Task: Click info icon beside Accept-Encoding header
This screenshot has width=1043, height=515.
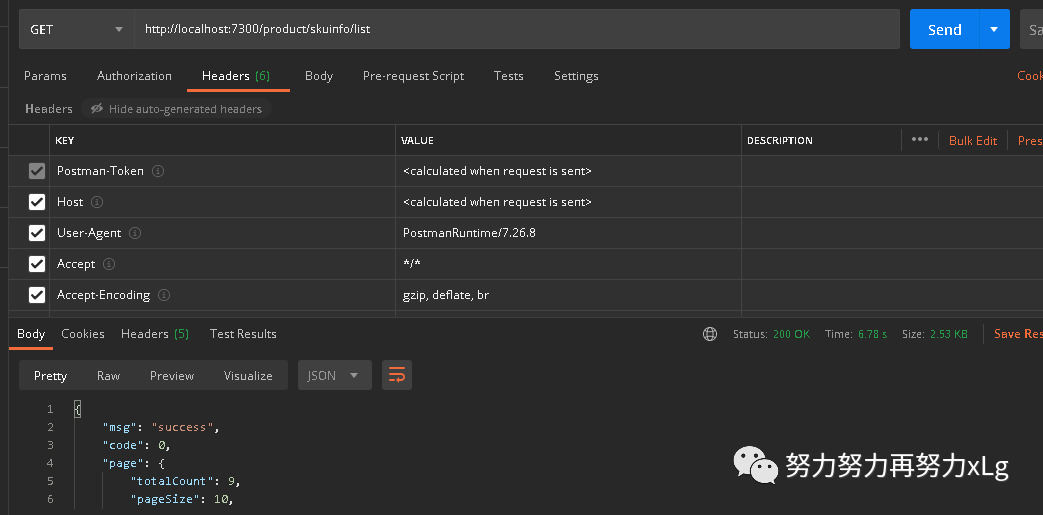Action: click(x=164, y=295)
